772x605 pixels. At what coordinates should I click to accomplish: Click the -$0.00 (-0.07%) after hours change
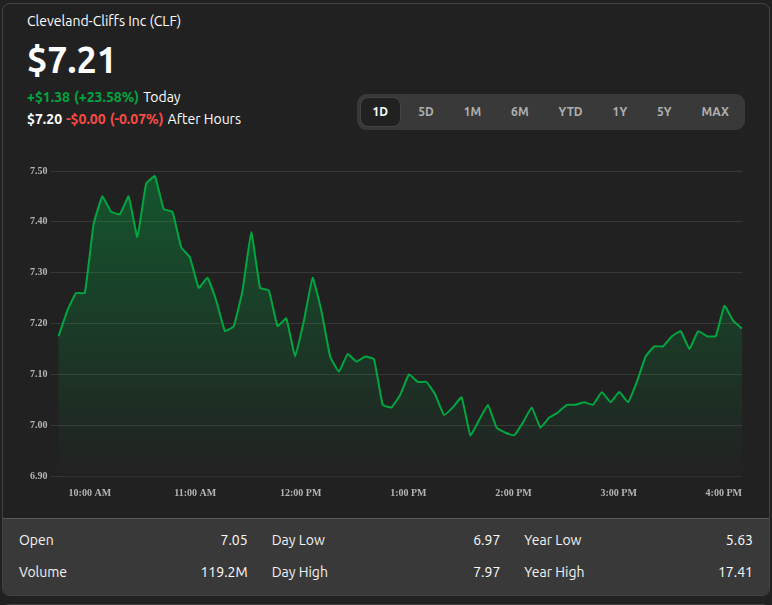tap(115, 119)
